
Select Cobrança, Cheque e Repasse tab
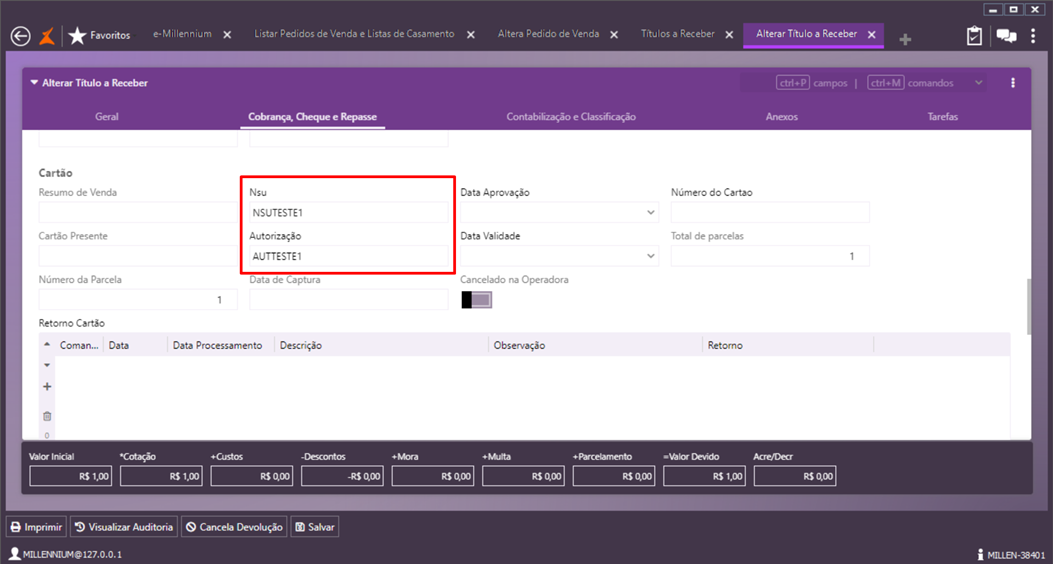(x=312, y=117)
